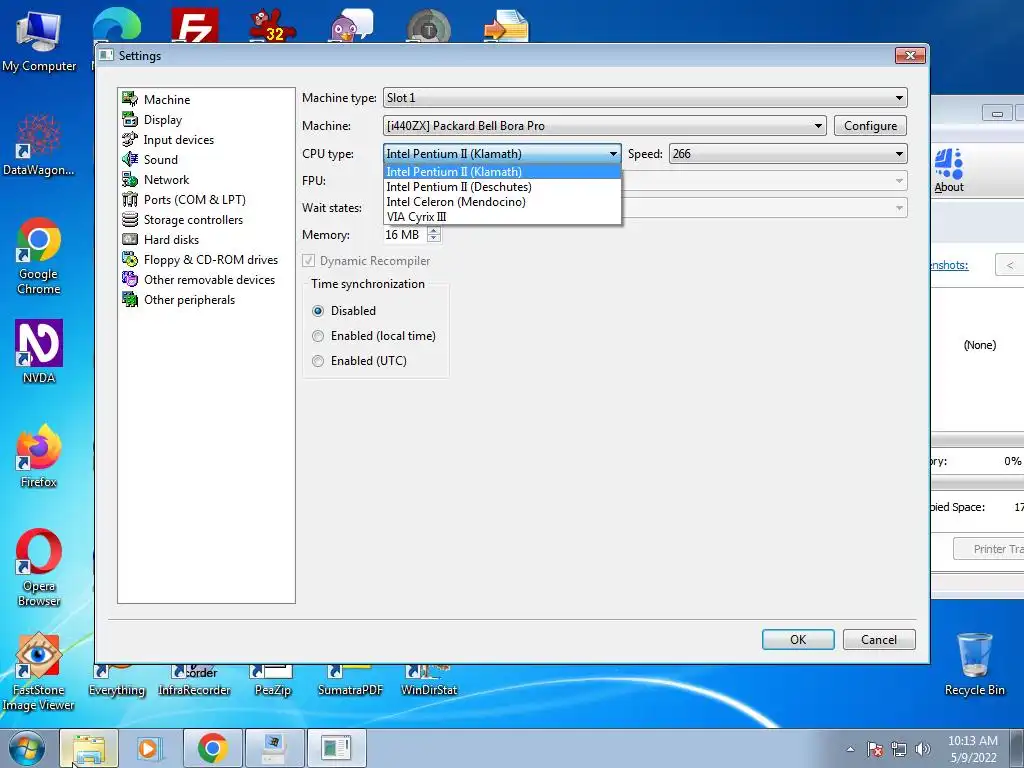Open Google Chrome desktop shortcut
Image resolution: width=1024 pixels, height=768 pixels.
39,256
